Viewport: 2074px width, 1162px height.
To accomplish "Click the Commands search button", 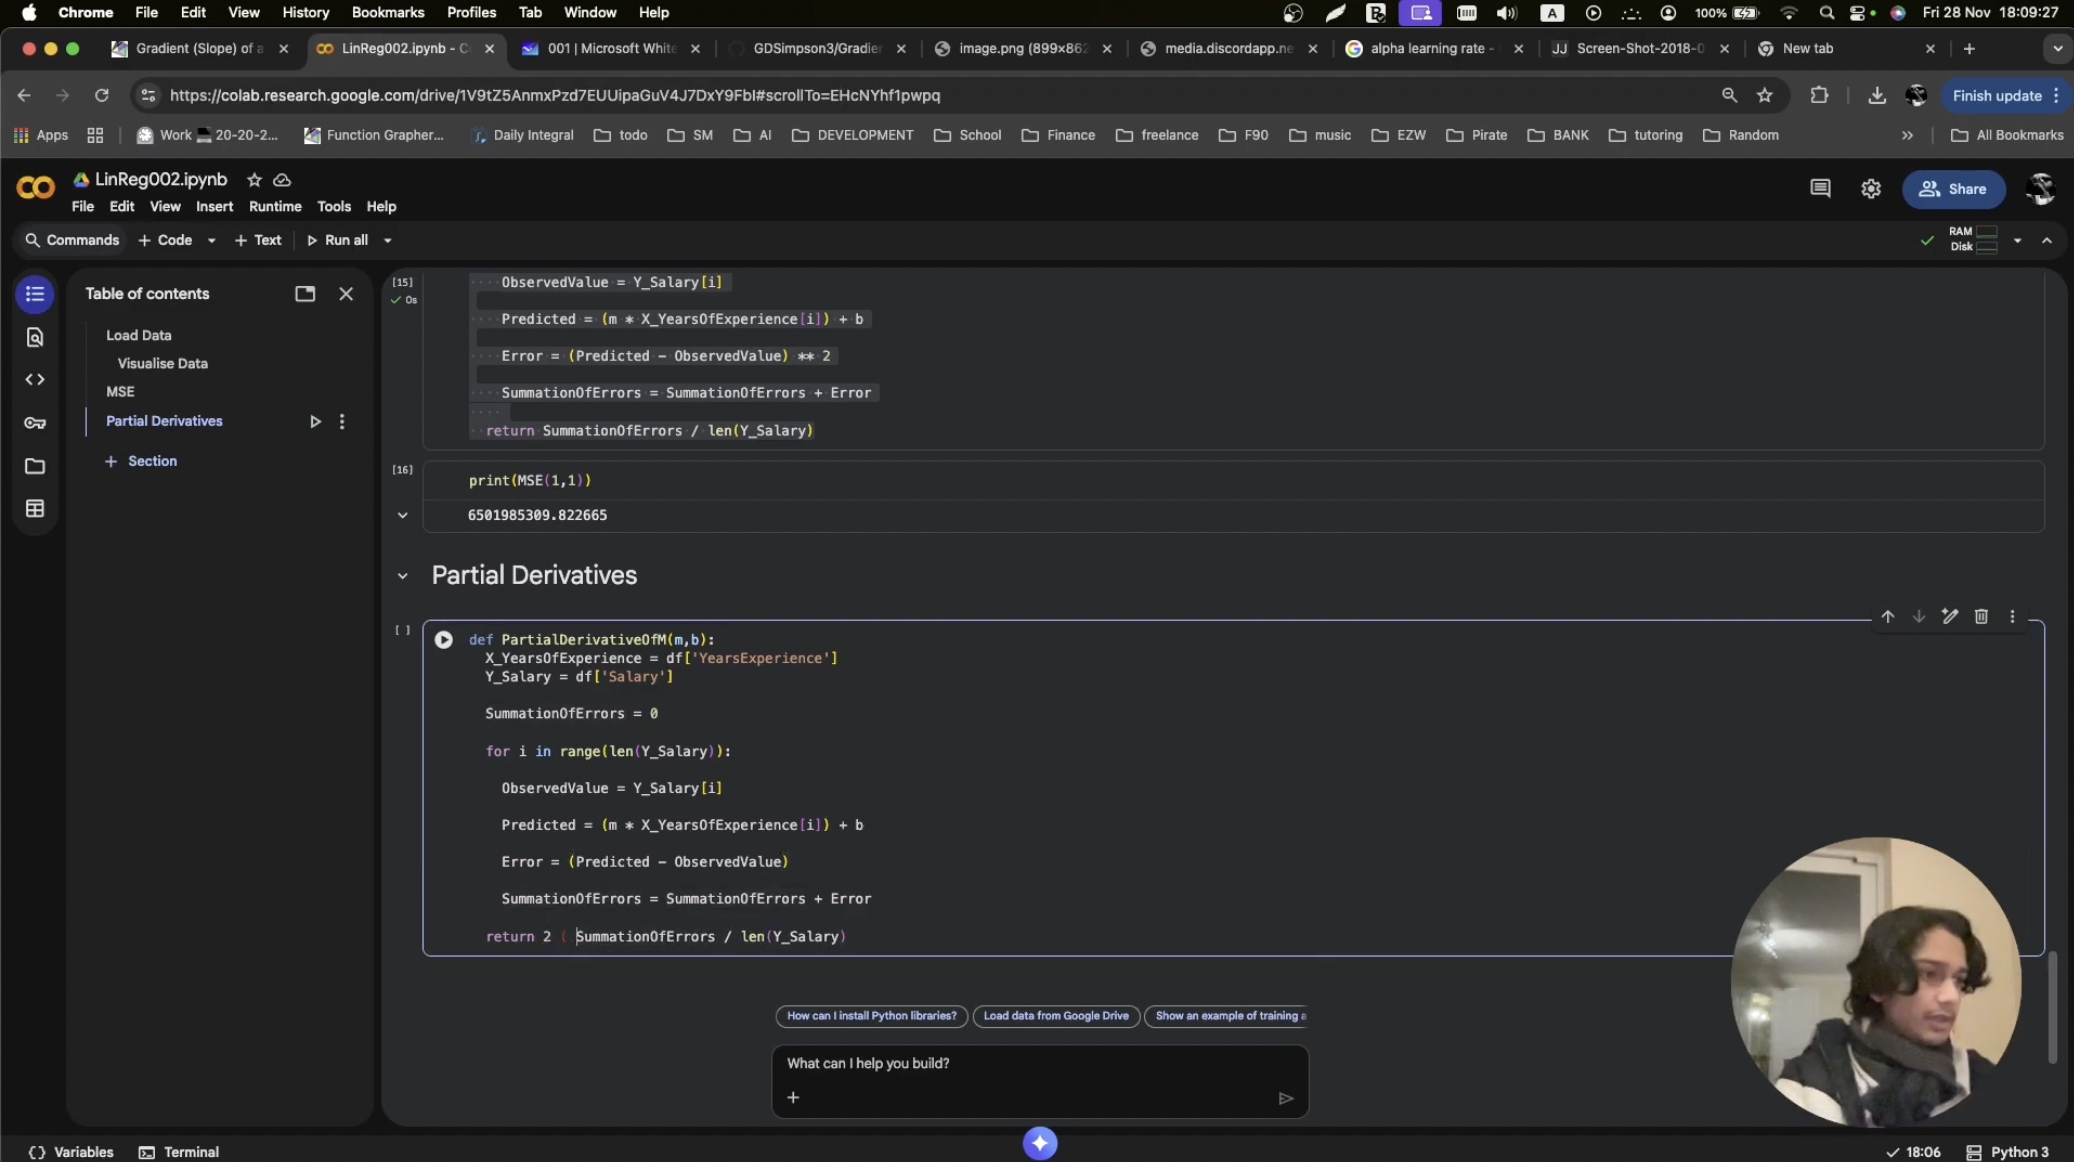I will tap(71, 241).
